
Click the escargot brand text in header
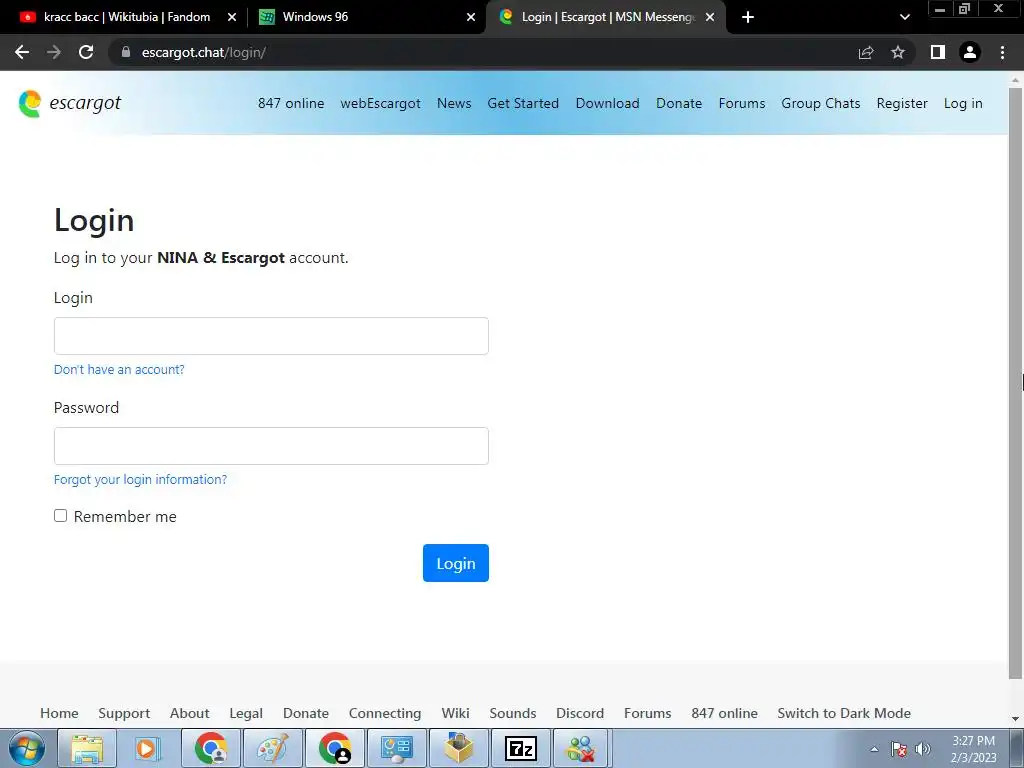tap(85, 104)
